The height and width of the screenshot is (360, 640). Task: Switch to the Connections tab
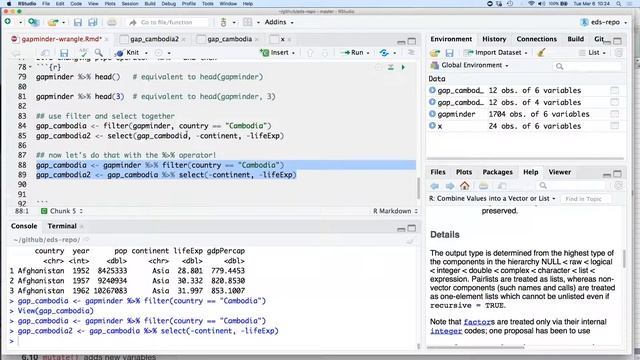tap(536, 39)
